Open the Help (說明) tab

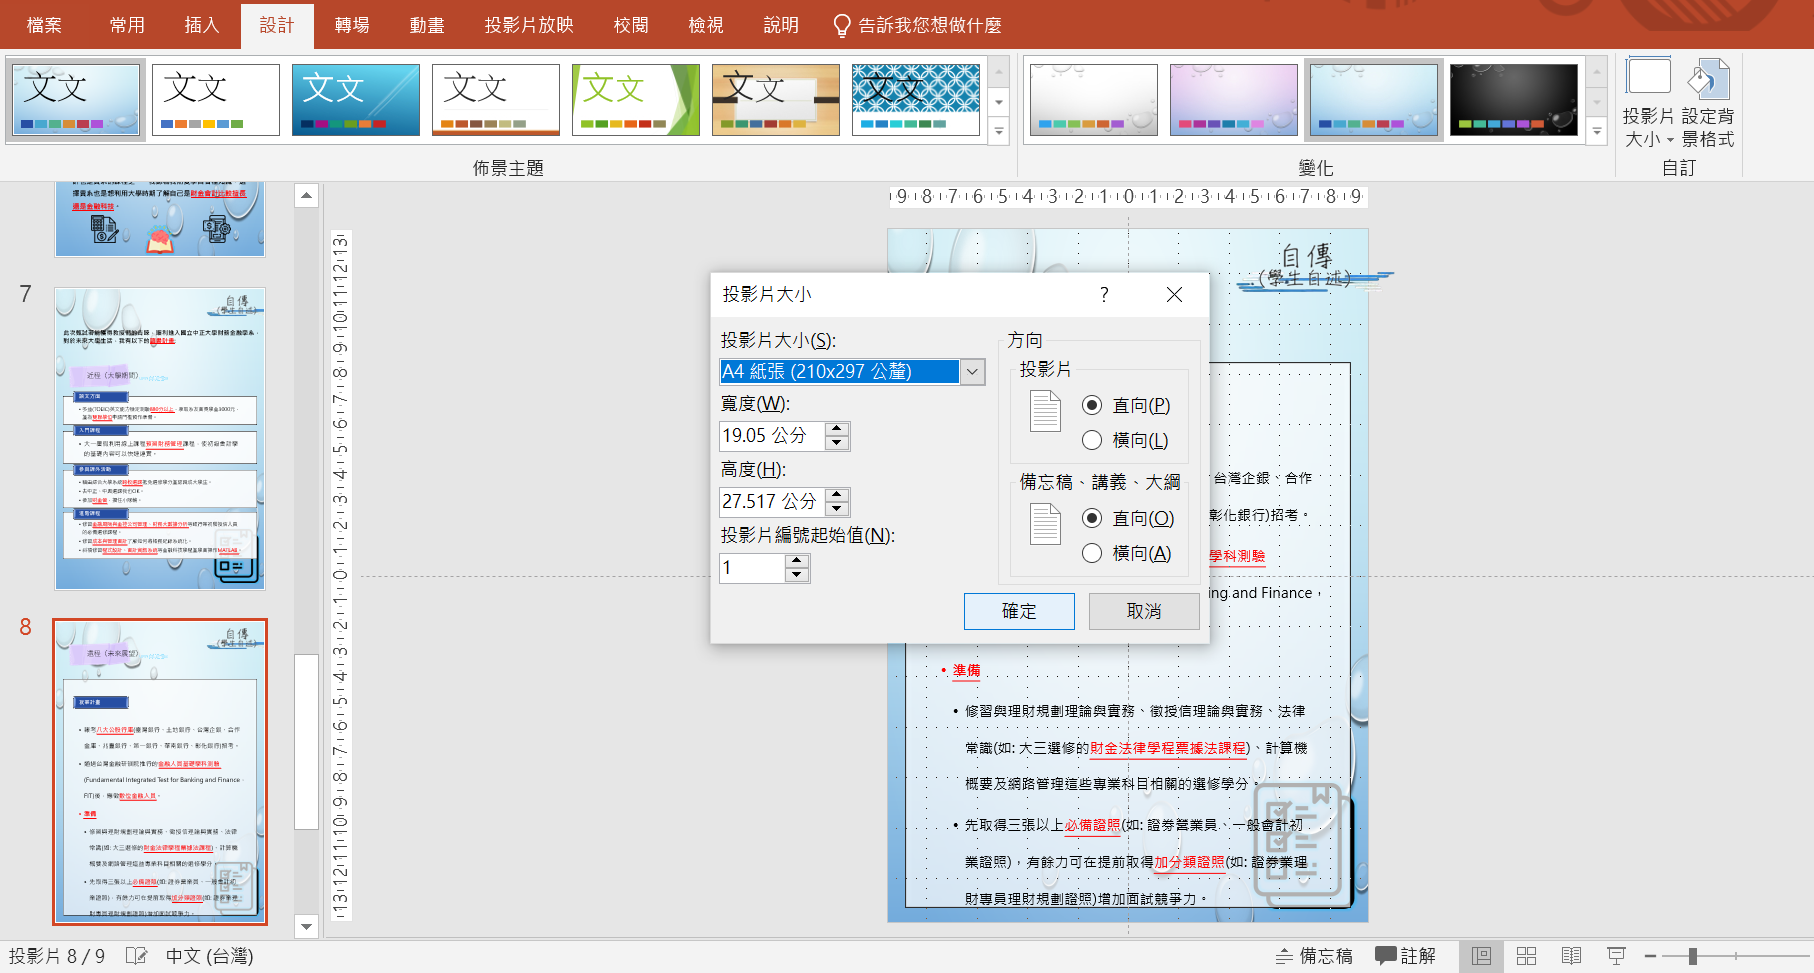click(x=781, y=25)
